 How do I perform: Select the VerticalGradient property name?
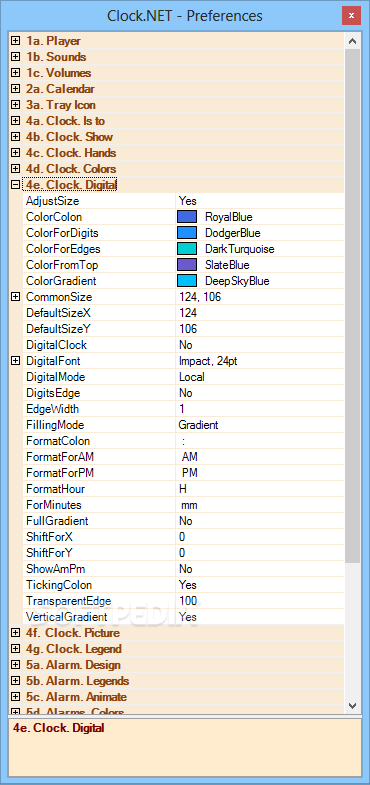point(67,617)
